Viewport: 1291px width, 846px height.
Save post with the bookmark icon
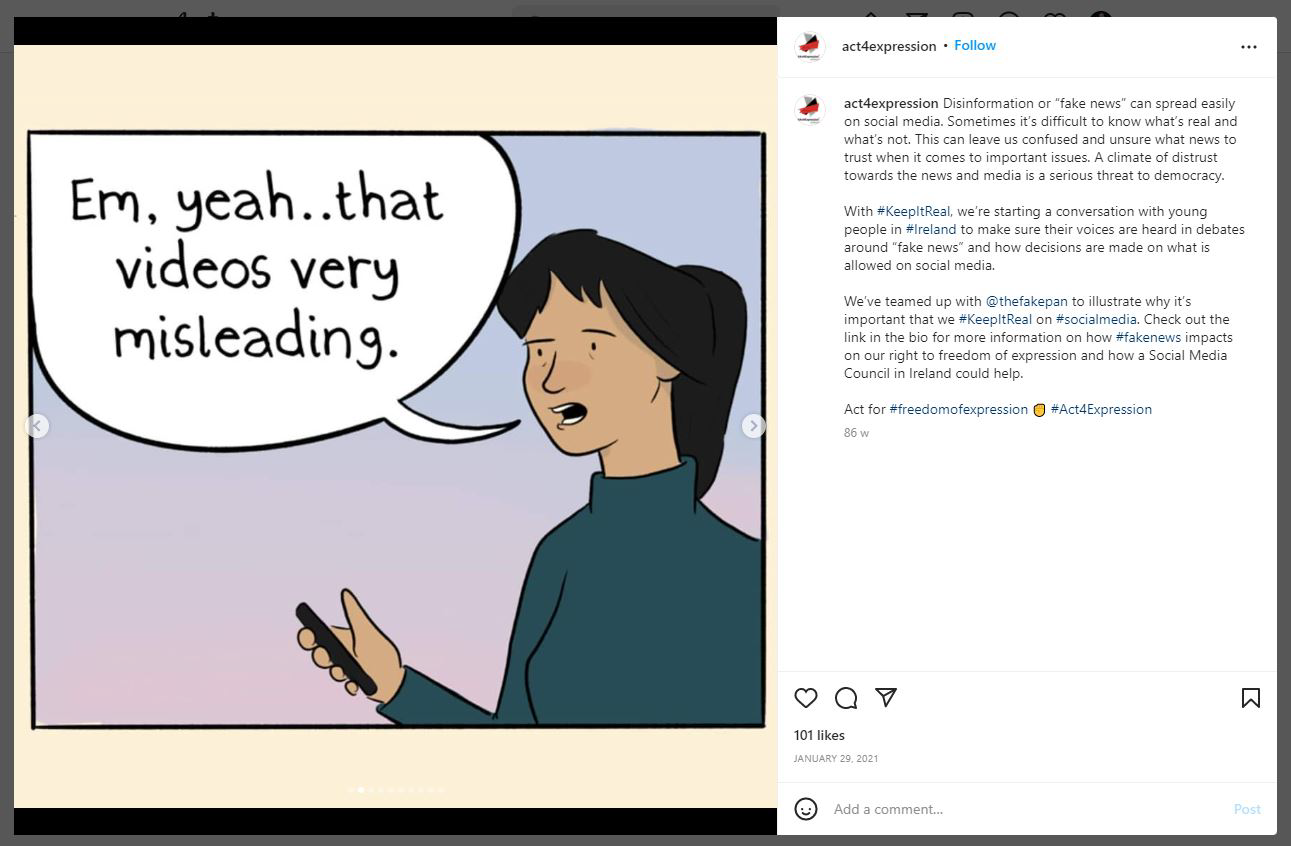coord(1250,698)
